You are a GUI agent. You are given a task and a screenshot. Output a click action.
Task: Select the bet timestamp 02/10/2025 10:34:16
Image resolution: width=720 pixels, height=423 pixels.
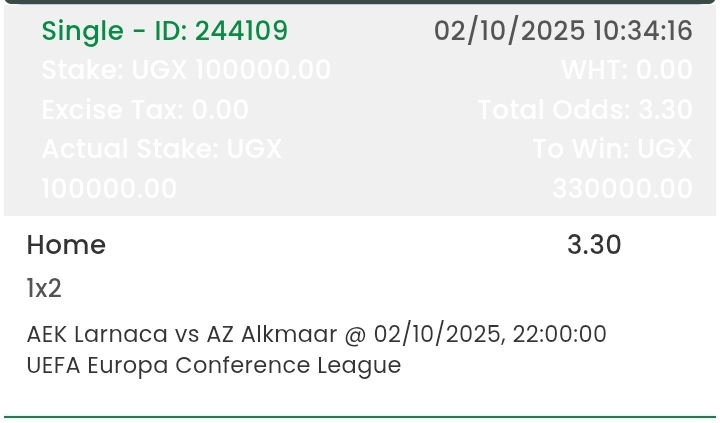(x=563, y=31)
